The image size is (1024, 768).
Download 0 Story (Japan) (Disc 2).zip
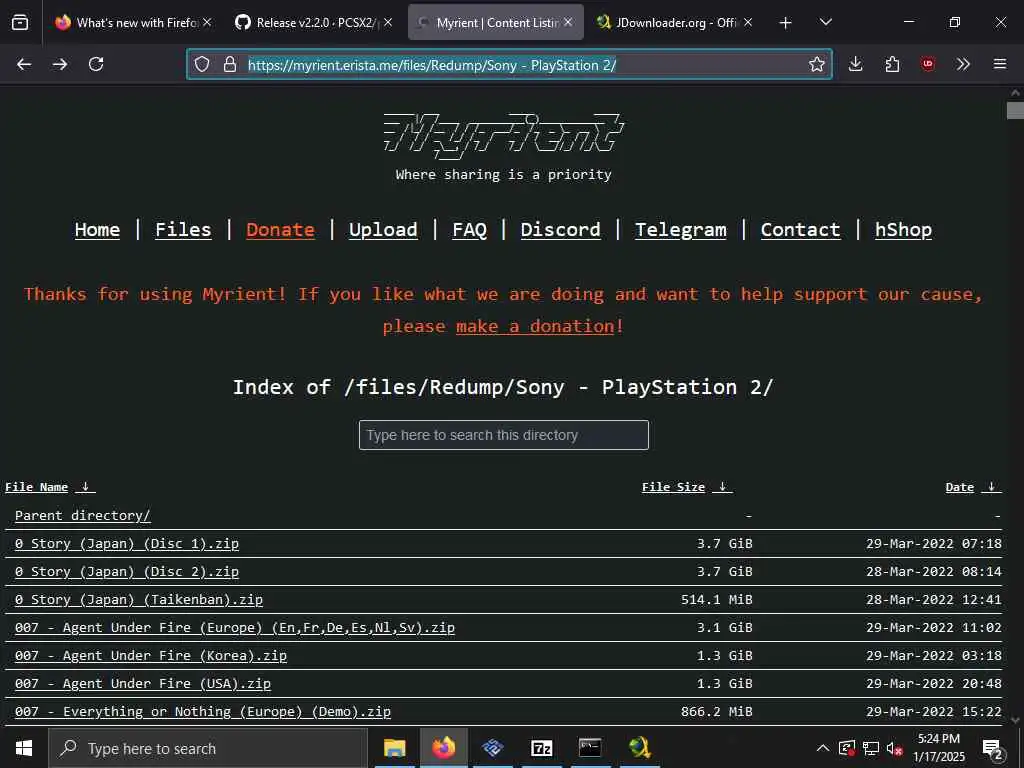(x=127, y=571)
